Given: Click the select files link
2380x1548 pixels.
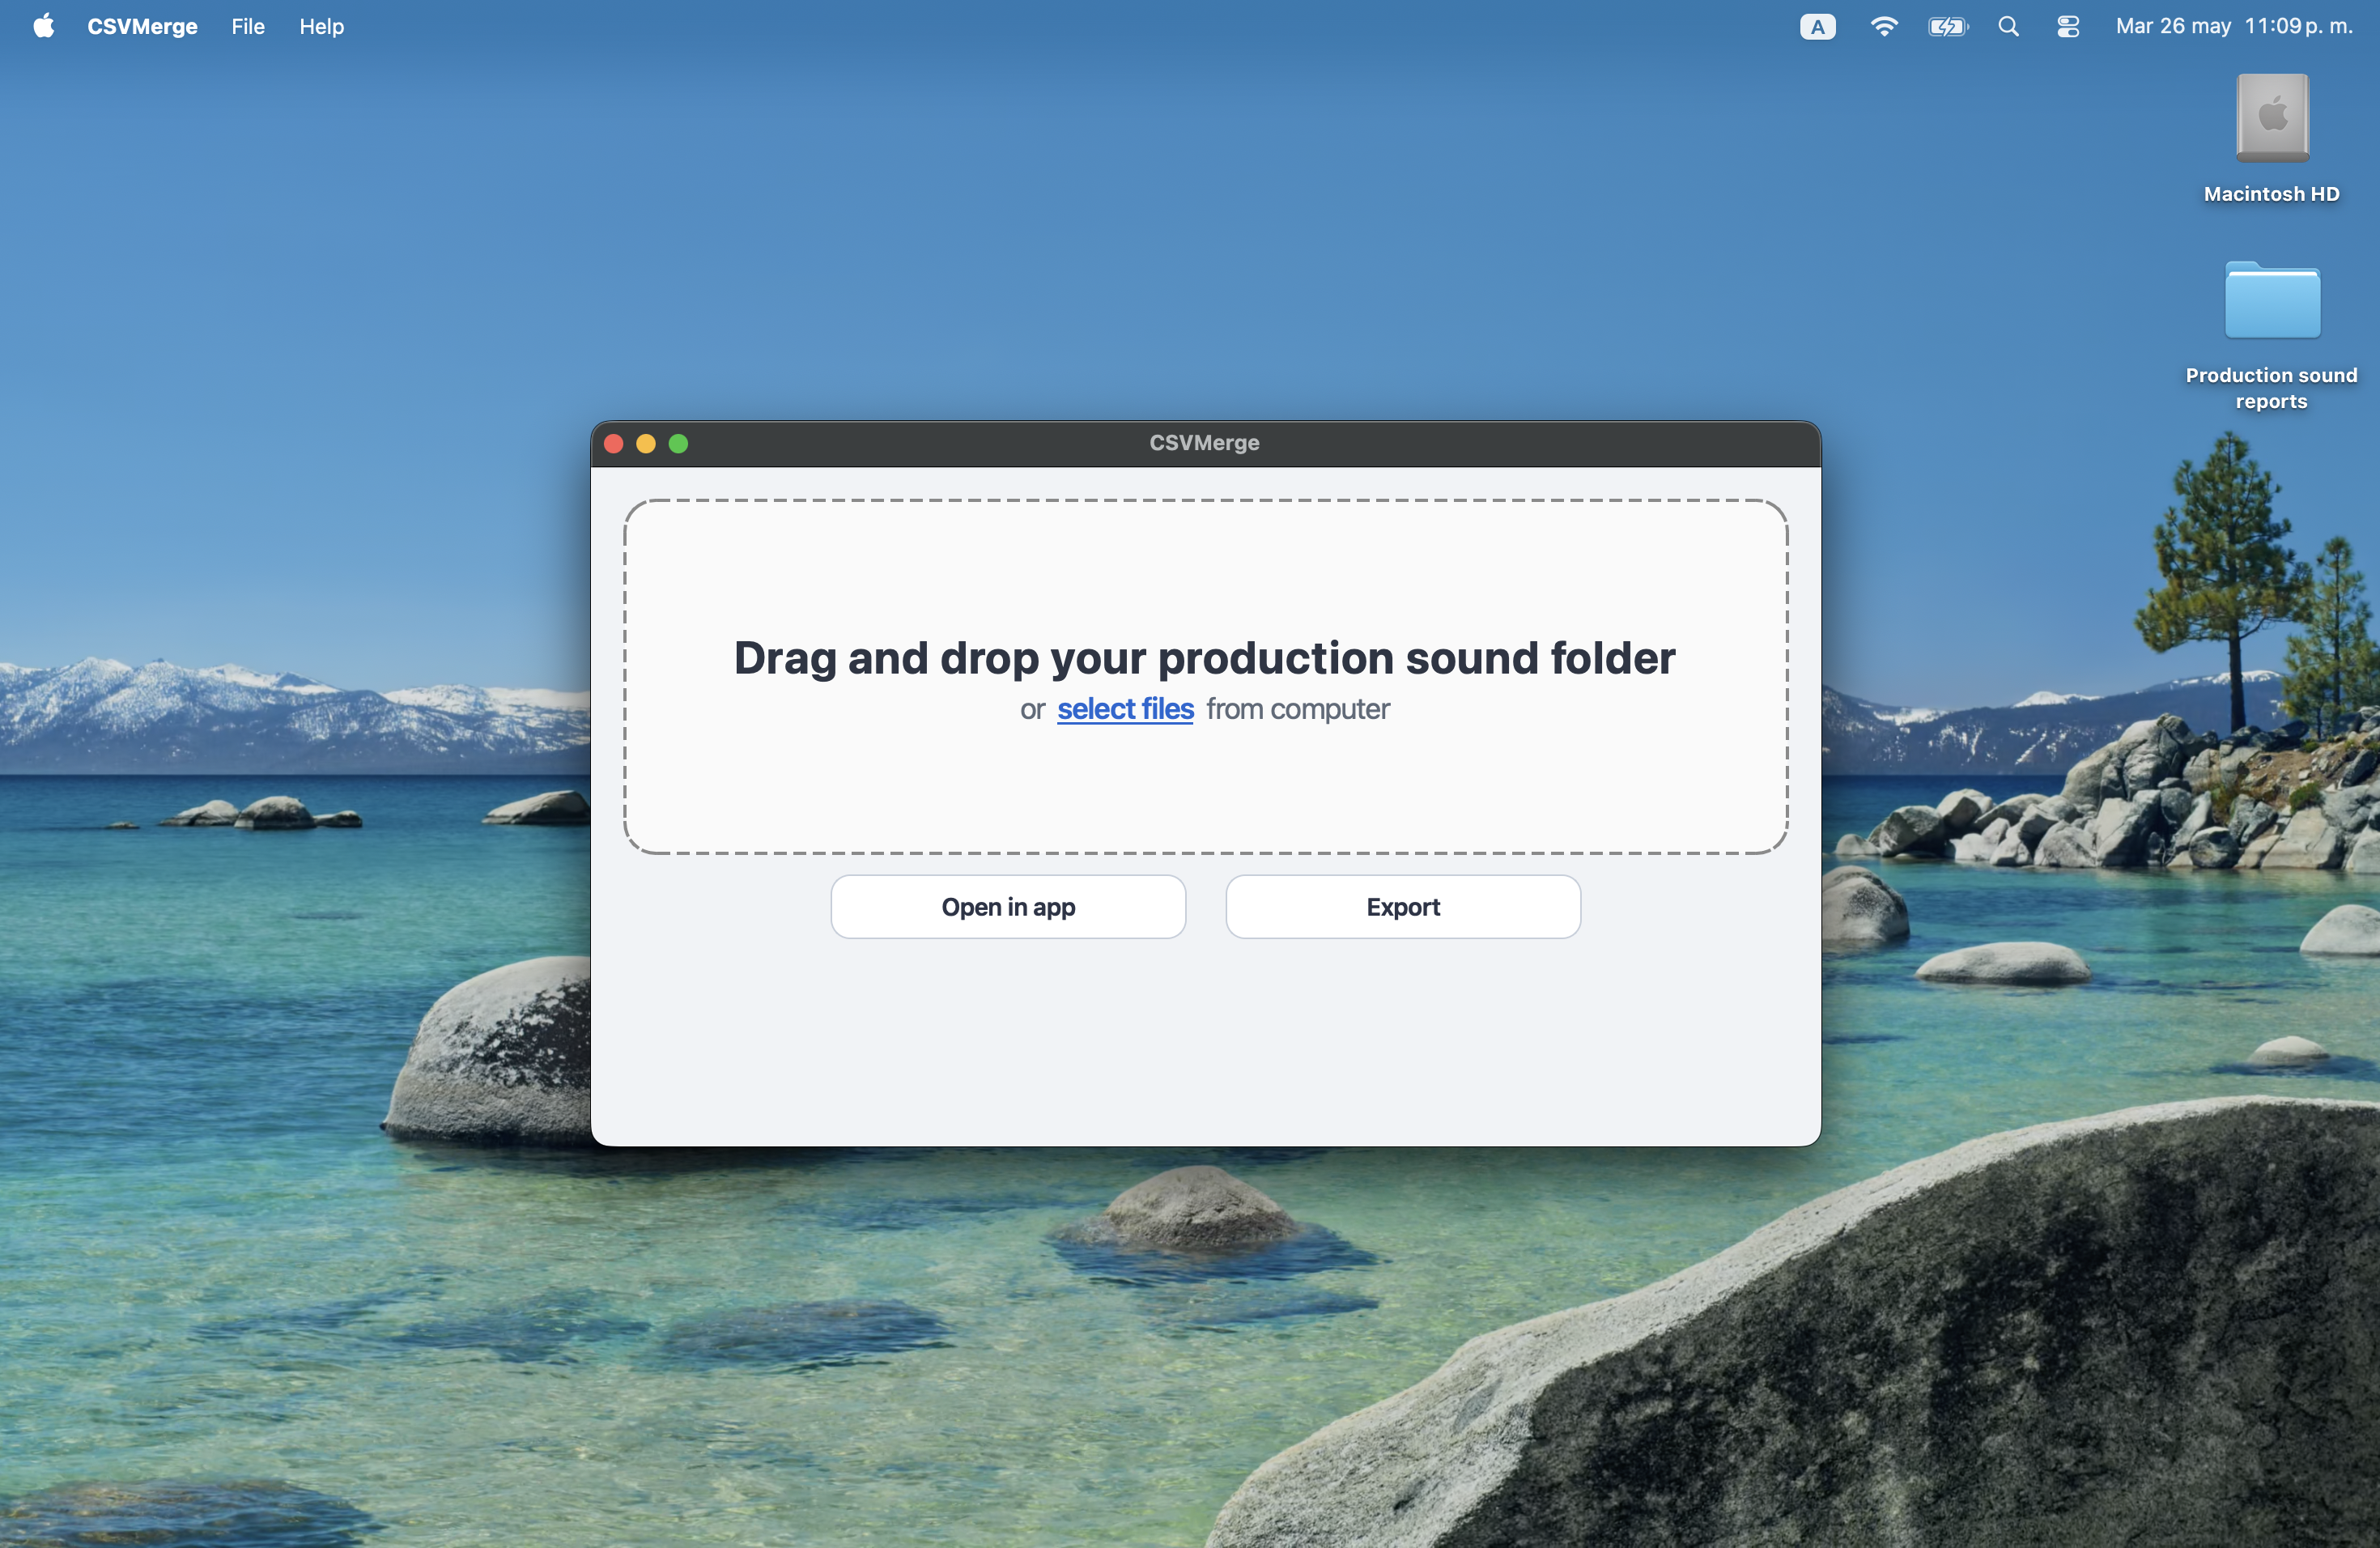Looking at the screenshot, I should 1125,709.
